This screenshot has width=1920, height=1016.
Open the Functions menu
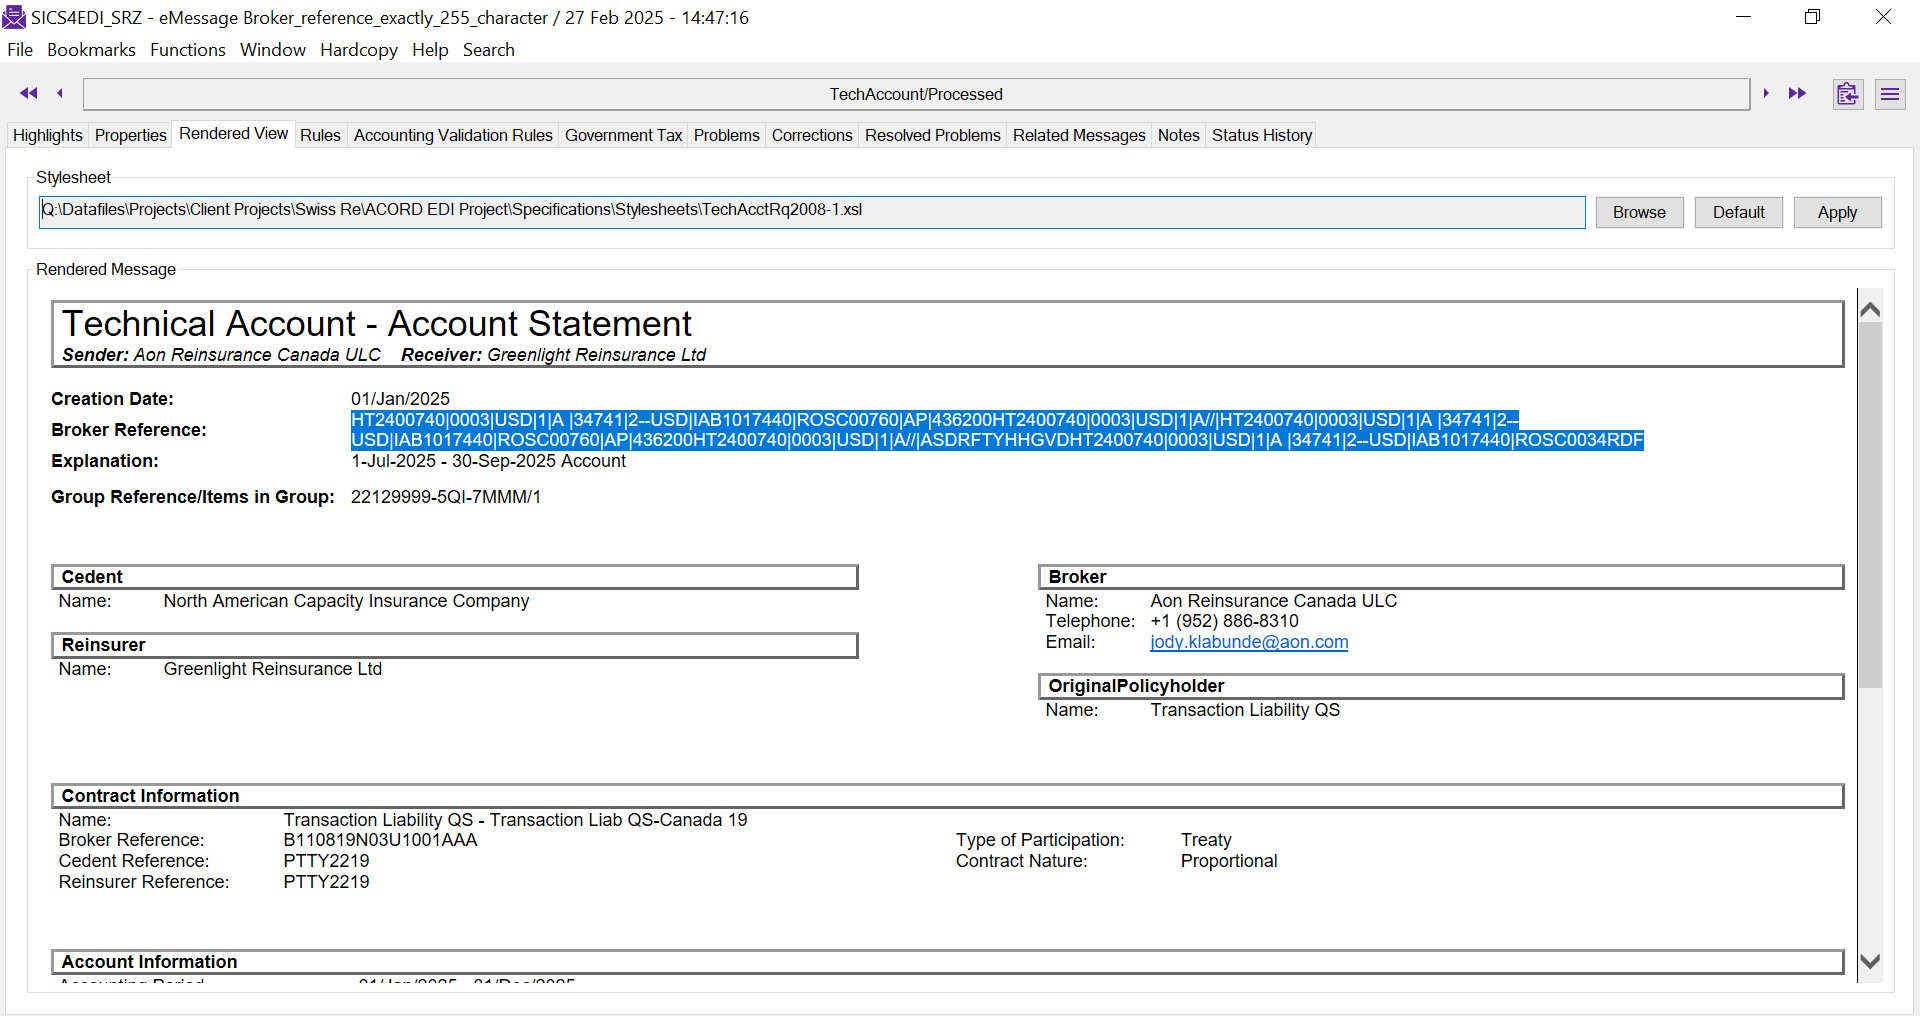tap(188, 50)
